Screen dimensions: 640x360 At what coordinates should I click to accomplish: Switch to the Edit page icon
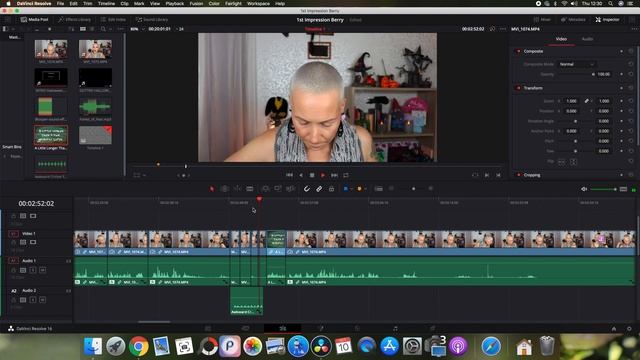point(282,328)
